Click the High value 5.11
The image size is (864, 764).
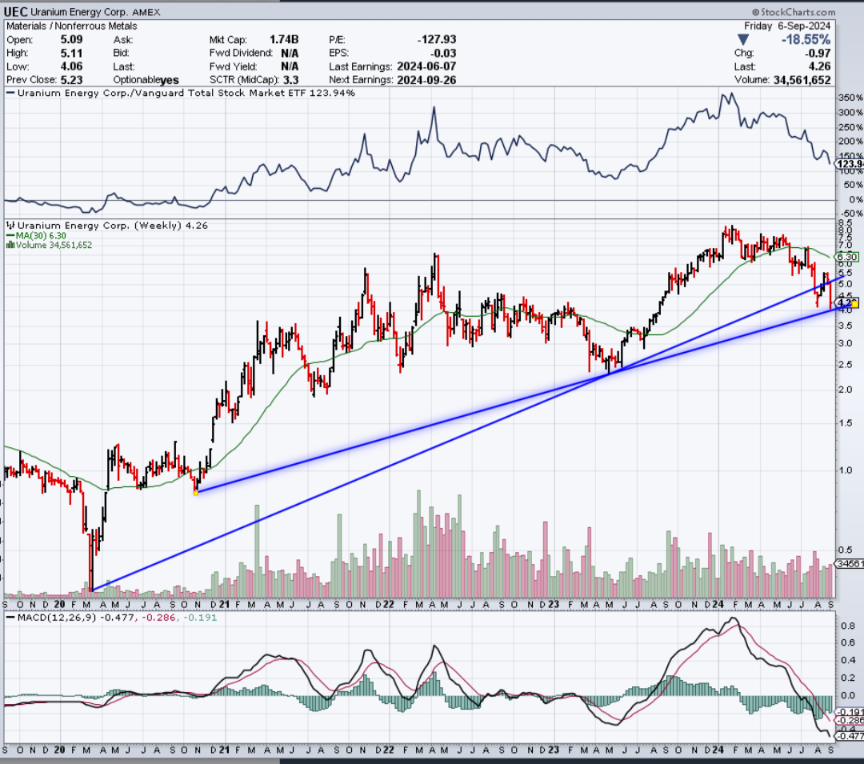[72, 53]
